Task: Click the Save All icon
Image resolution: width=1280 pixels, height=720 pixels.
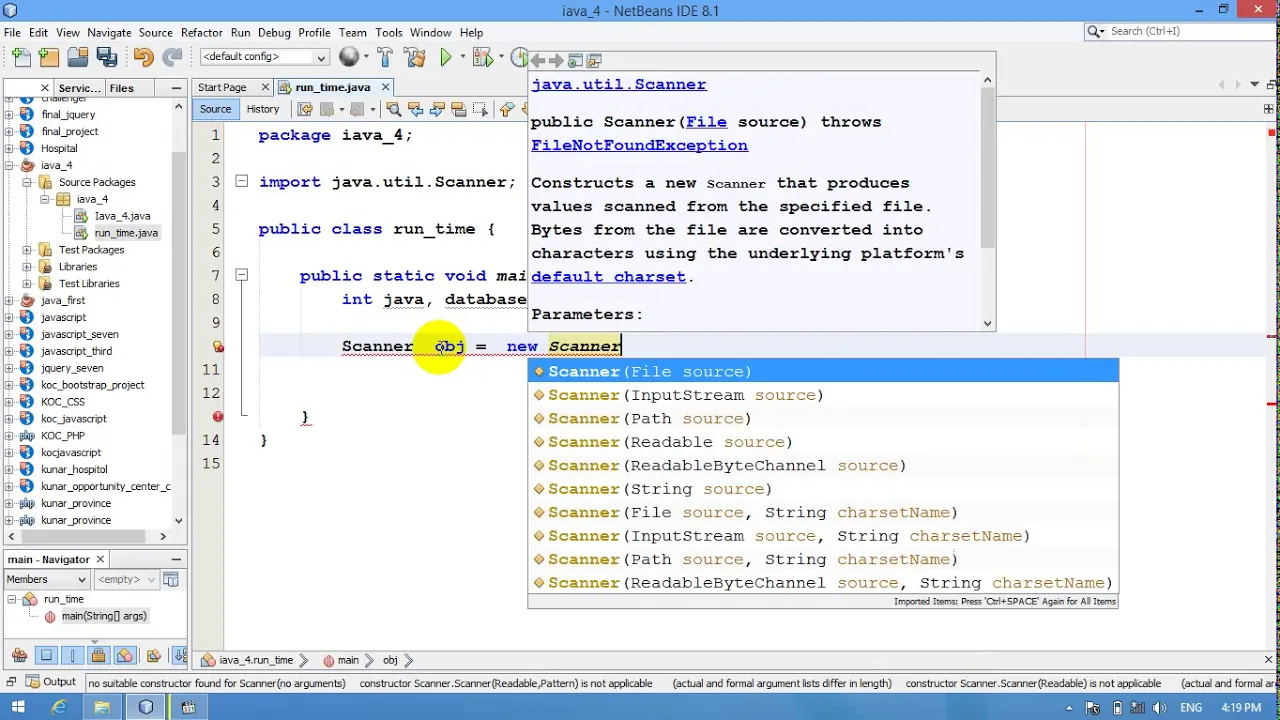Action: pyautogui.click(x=107, y=57)
